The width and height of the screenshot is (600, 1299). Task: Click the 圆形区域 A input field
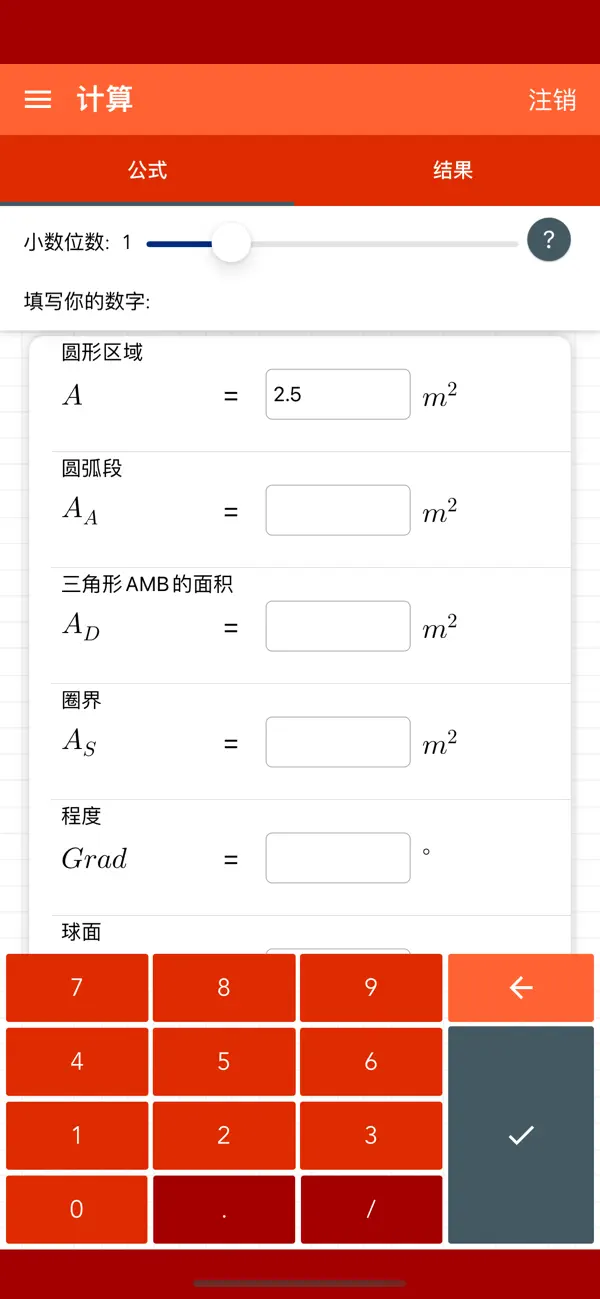coord(337,394)
